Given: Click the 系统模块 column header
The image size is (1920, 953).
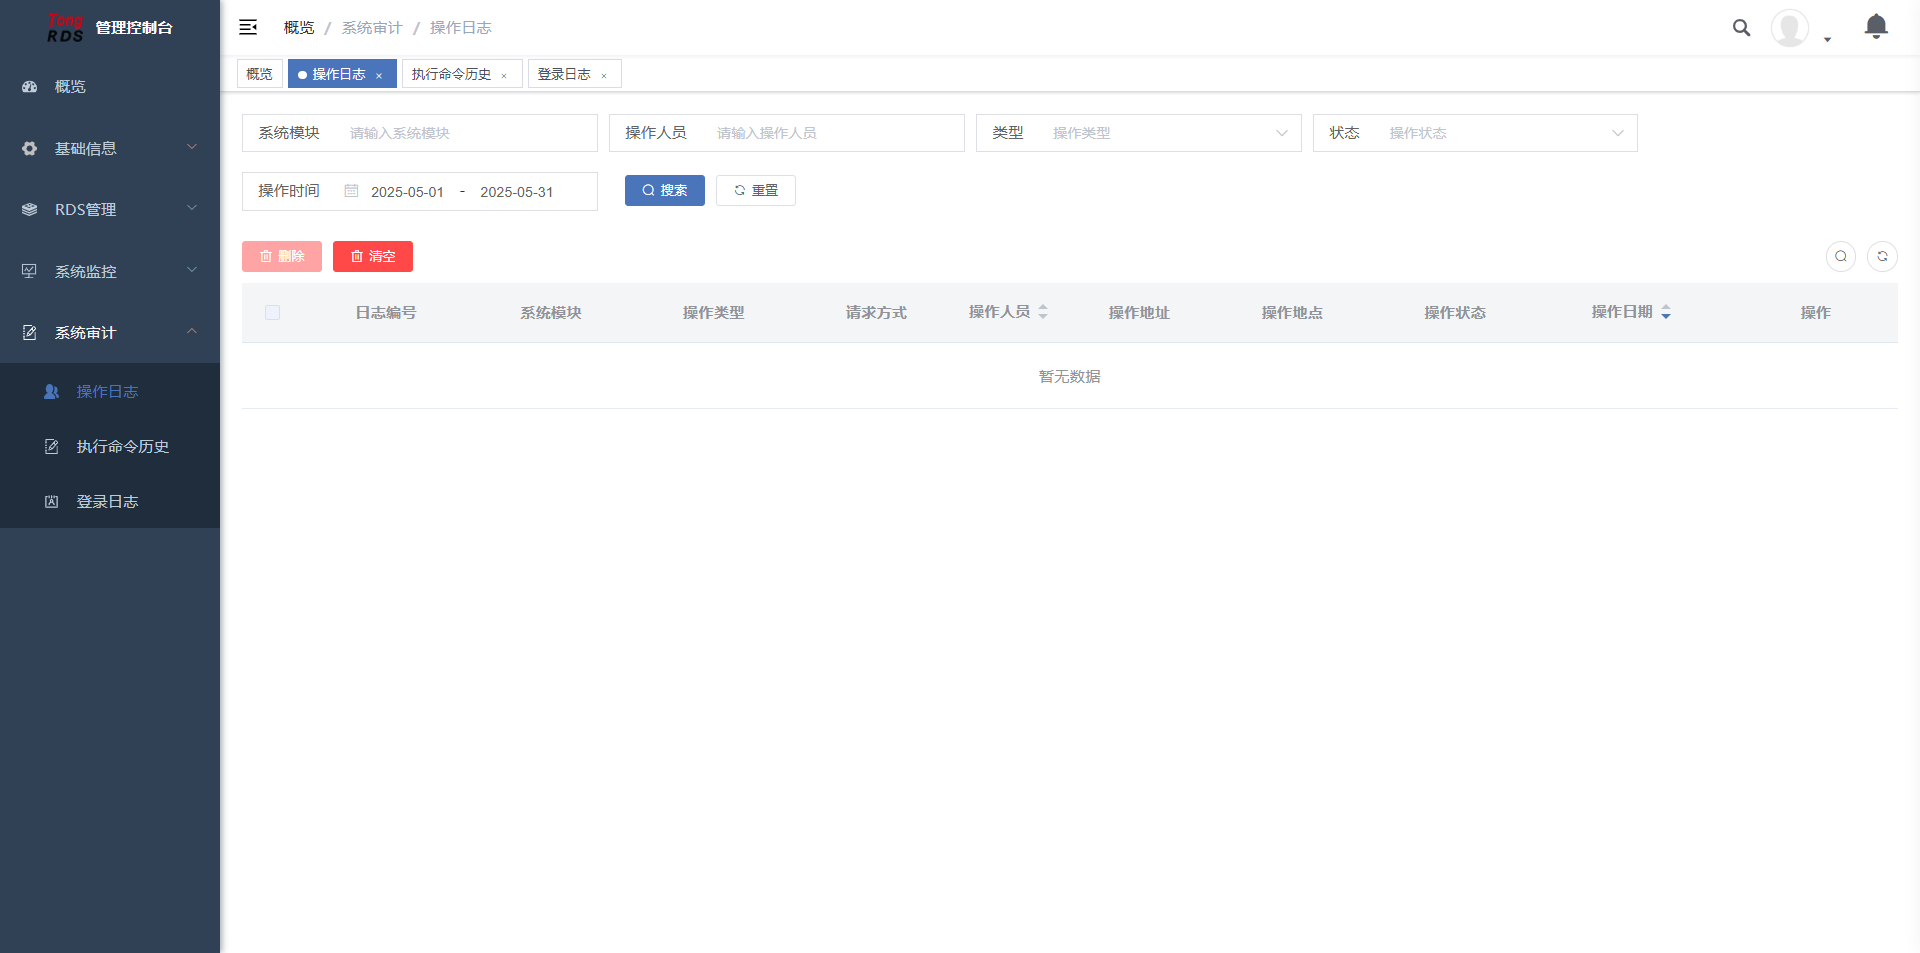Looking at the screenshot, I should pyautogui.click(x=551, y=313).
